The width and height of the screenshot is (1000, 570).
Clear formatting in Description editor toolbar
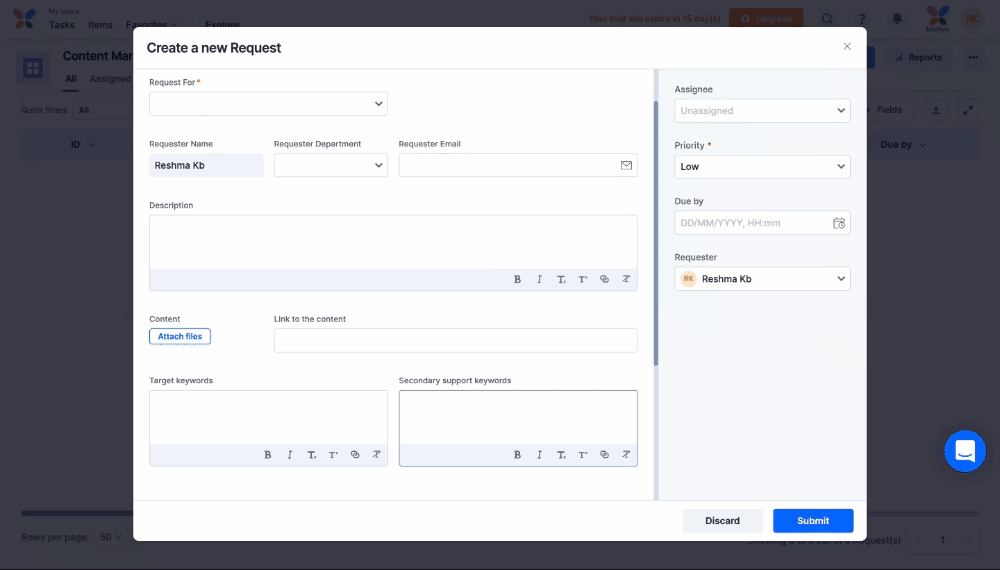click(x=626, y=279)
